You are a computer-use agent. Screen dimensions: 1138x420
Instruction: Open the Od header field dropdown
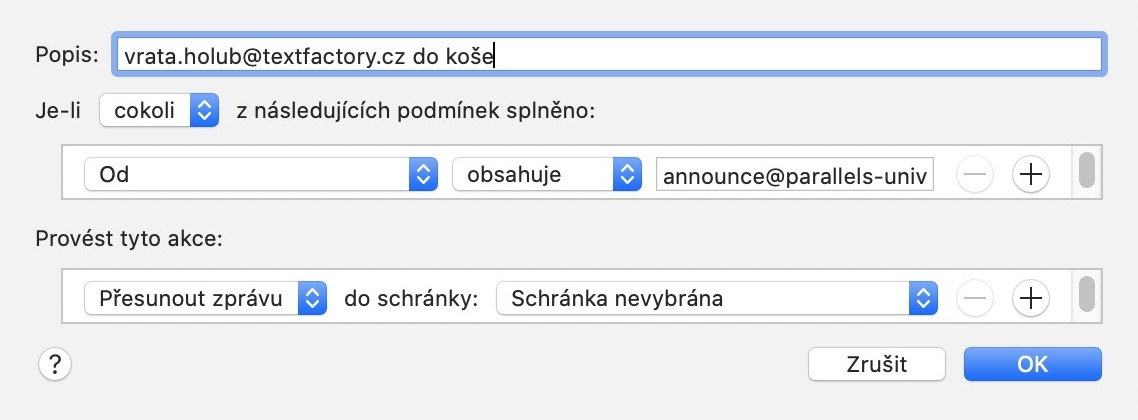pos(261,175)
